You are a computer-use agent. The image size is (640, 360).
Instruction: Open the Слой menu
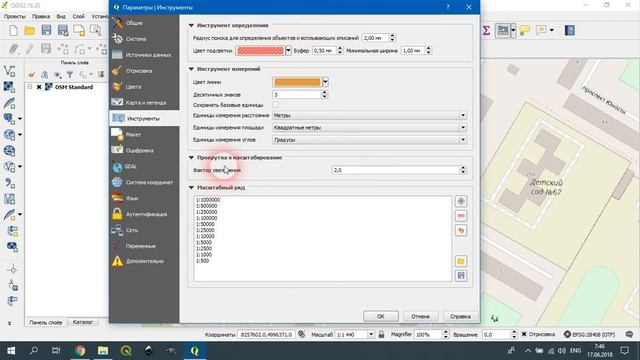(x=79, y=16)
